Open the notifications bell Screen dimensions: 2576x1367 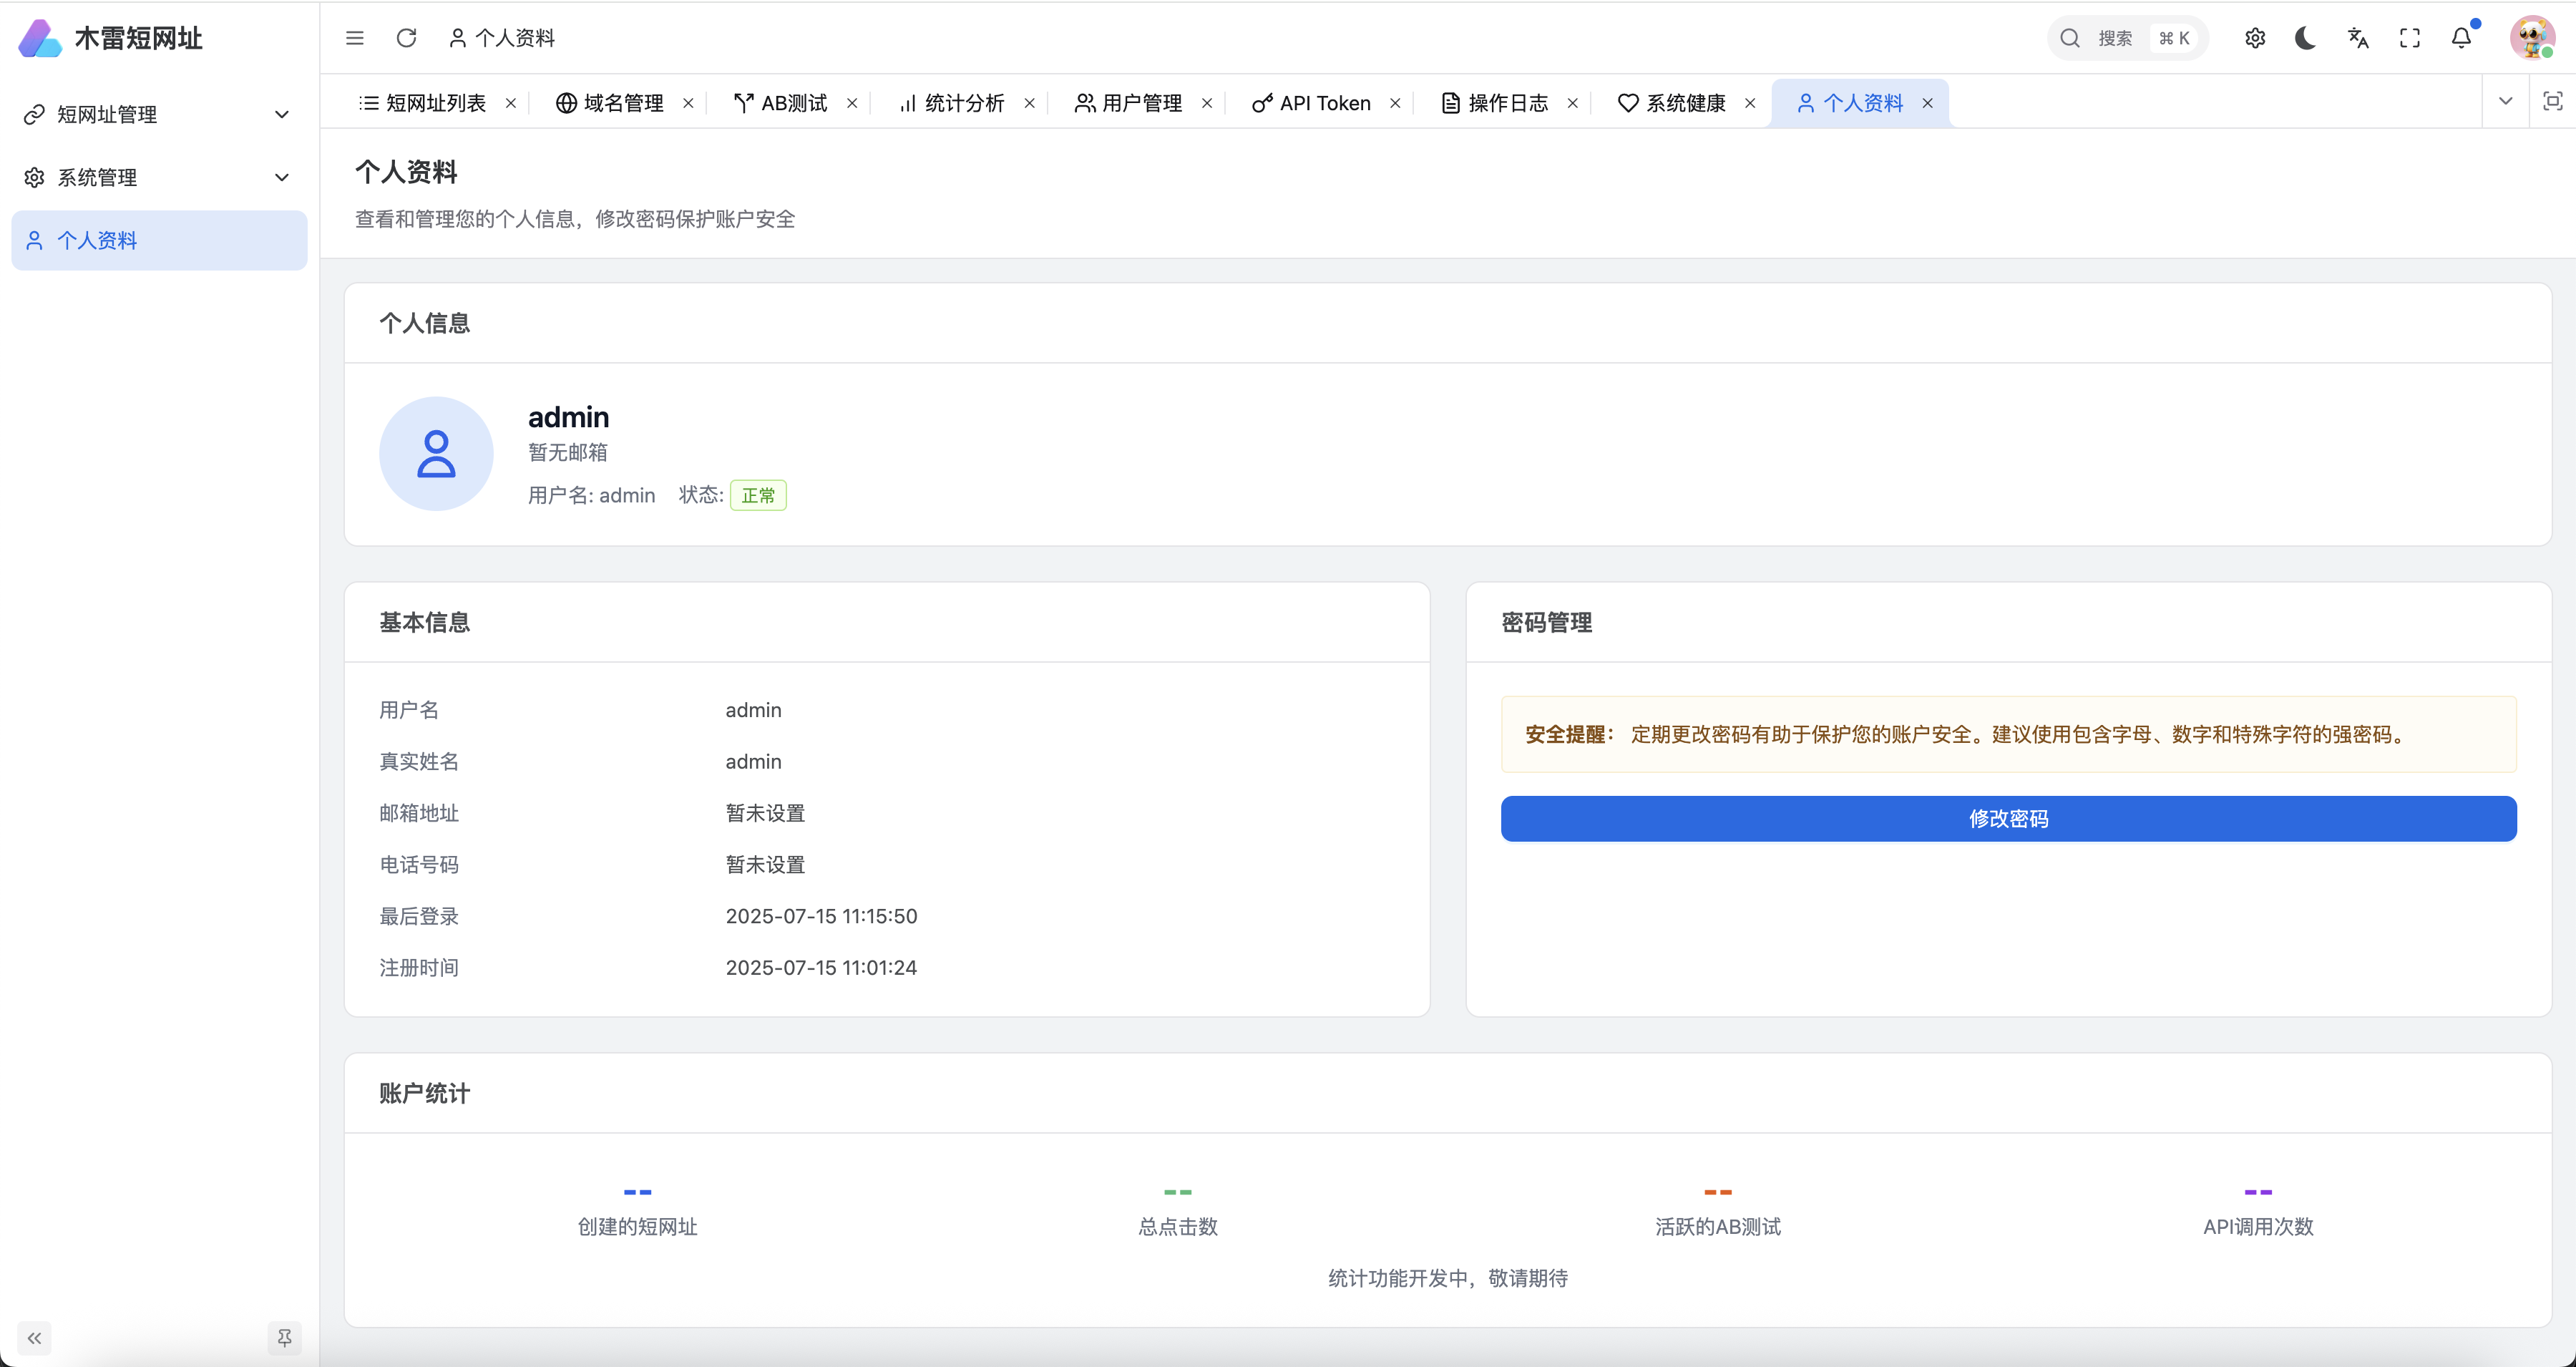pyautogui.click(x=2461, y=38)
